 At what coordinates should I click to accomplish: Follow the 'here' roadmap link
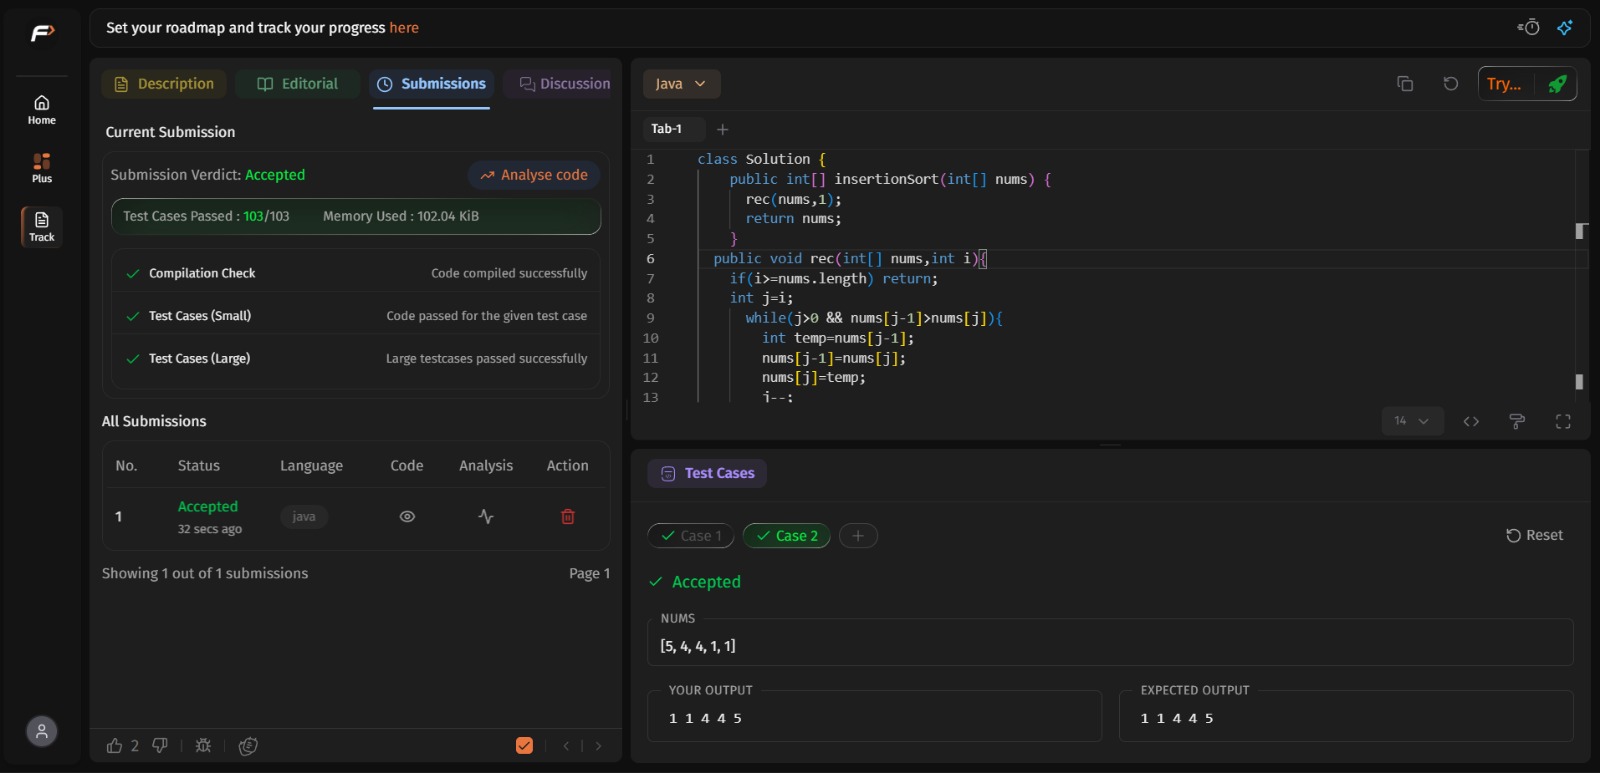click(x=404, y=28)
